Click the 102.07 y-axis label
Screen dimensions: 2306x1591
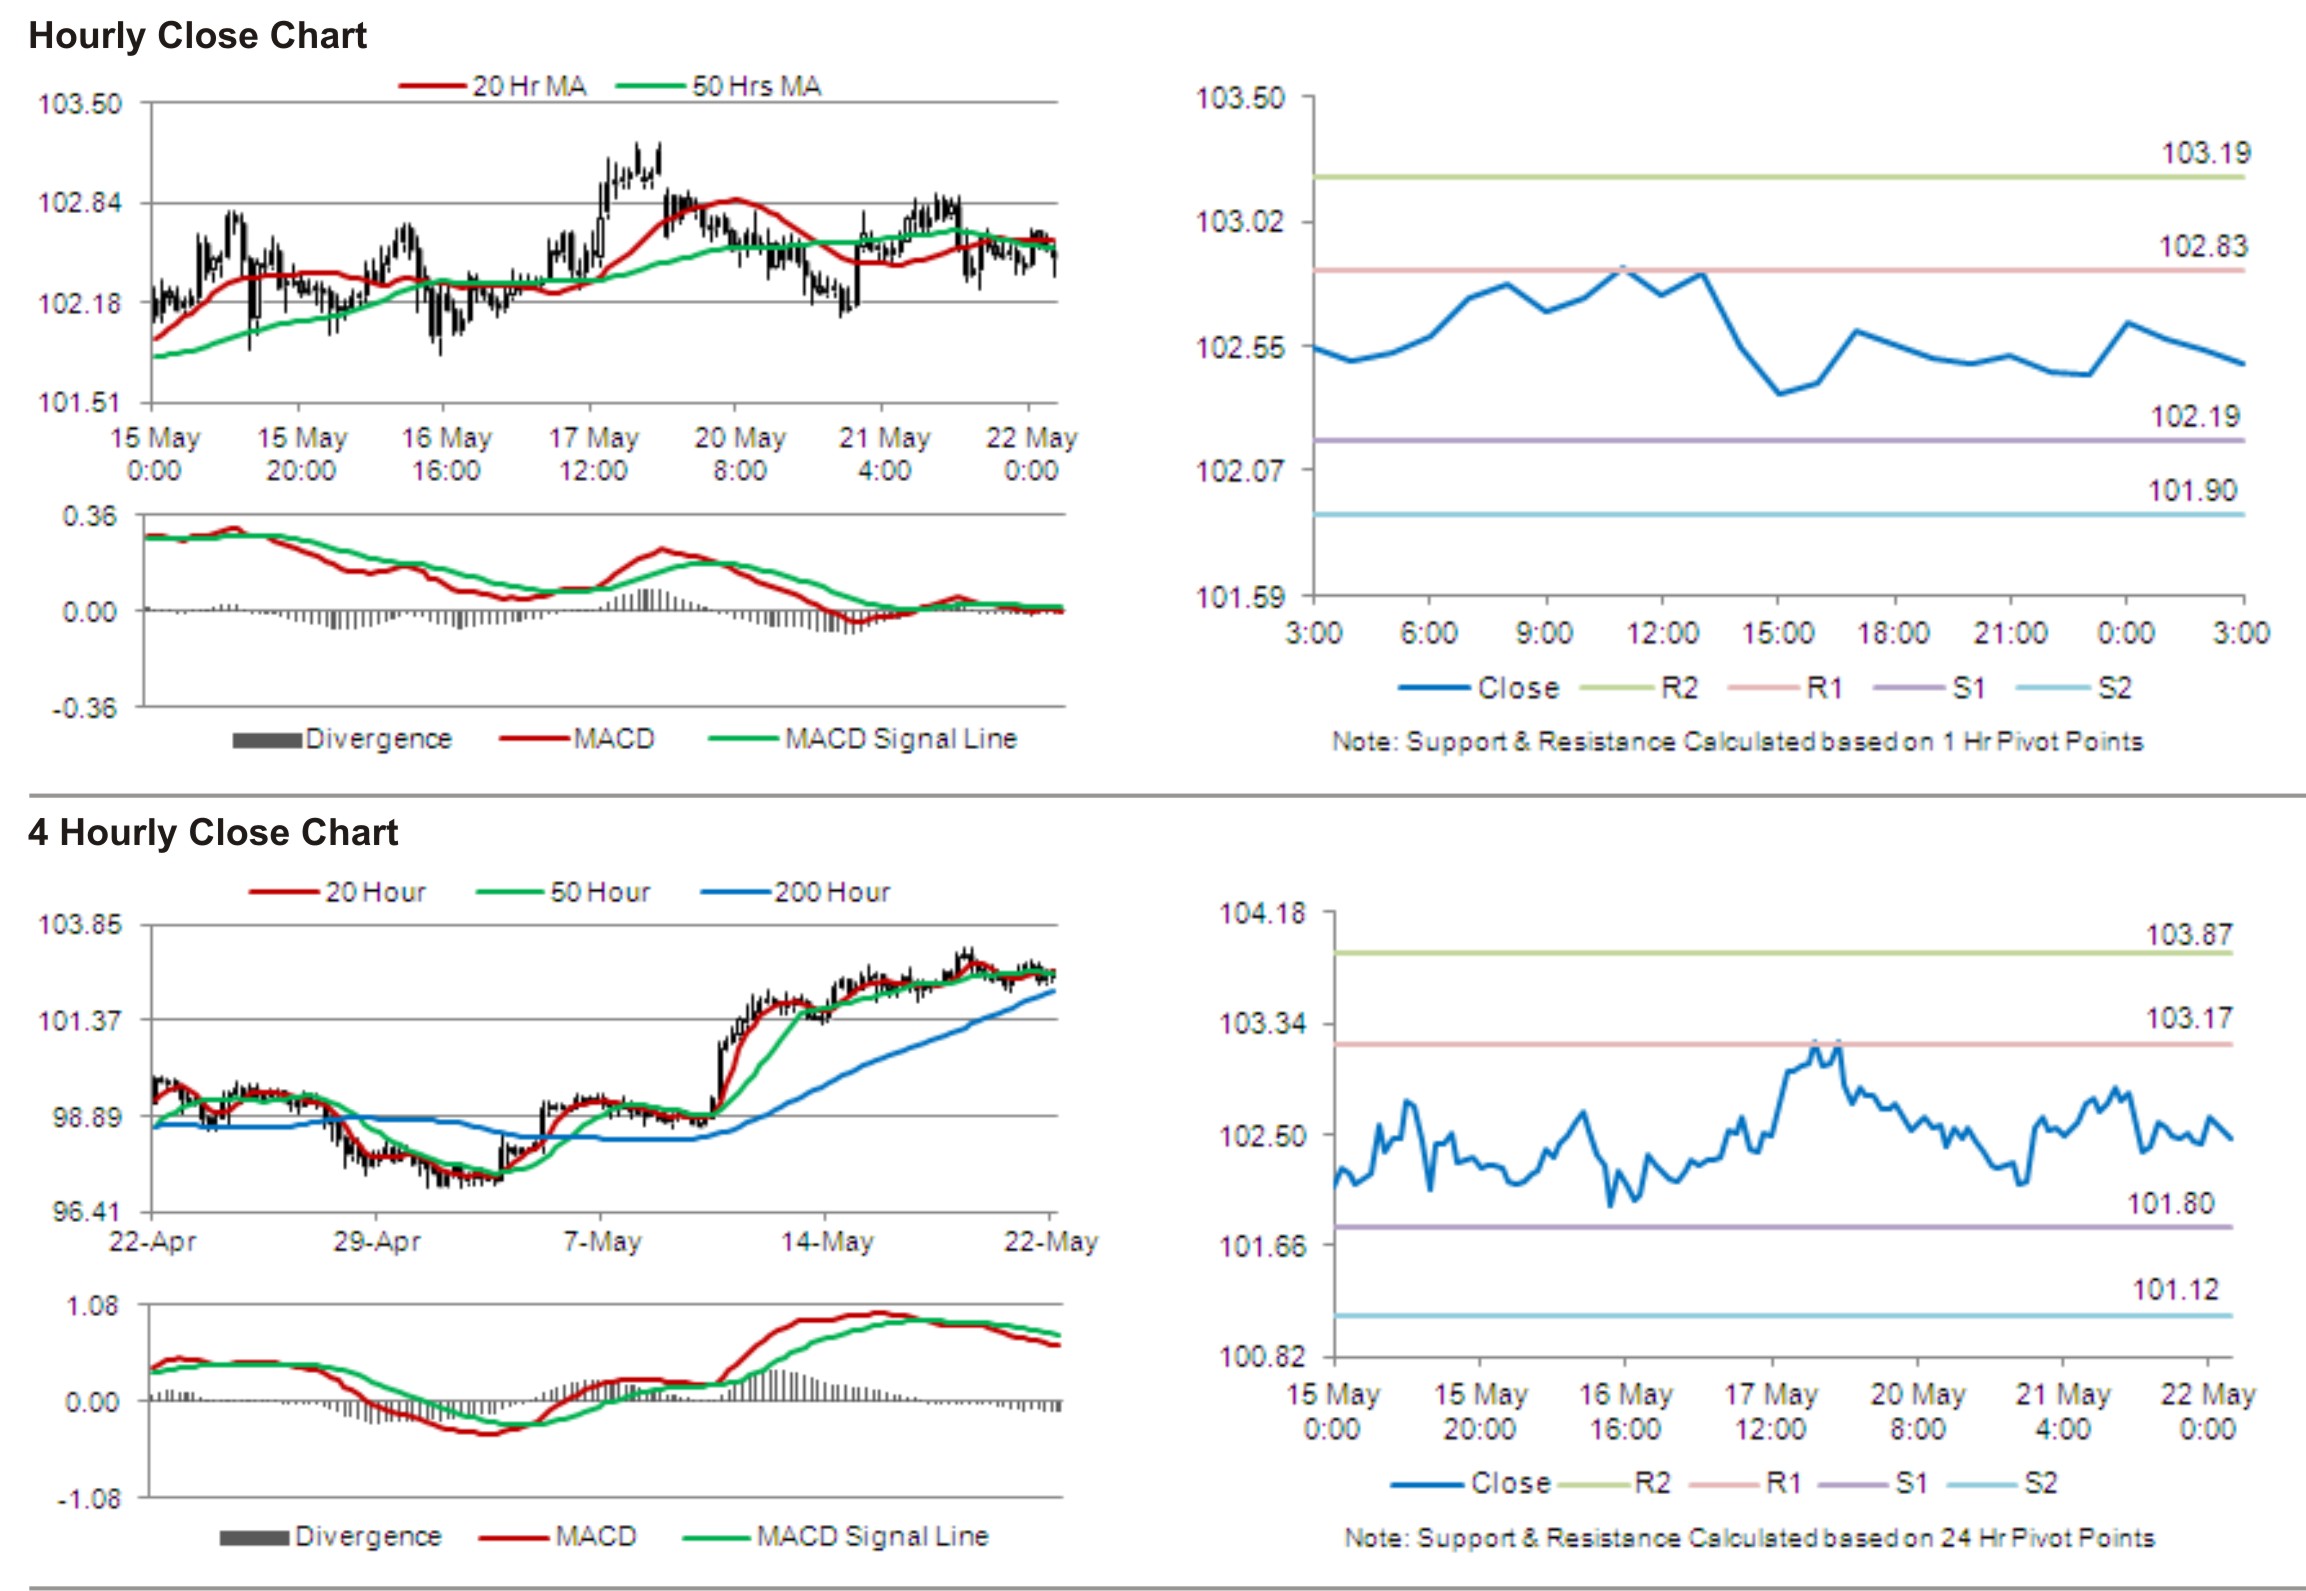pos(1240,470)
